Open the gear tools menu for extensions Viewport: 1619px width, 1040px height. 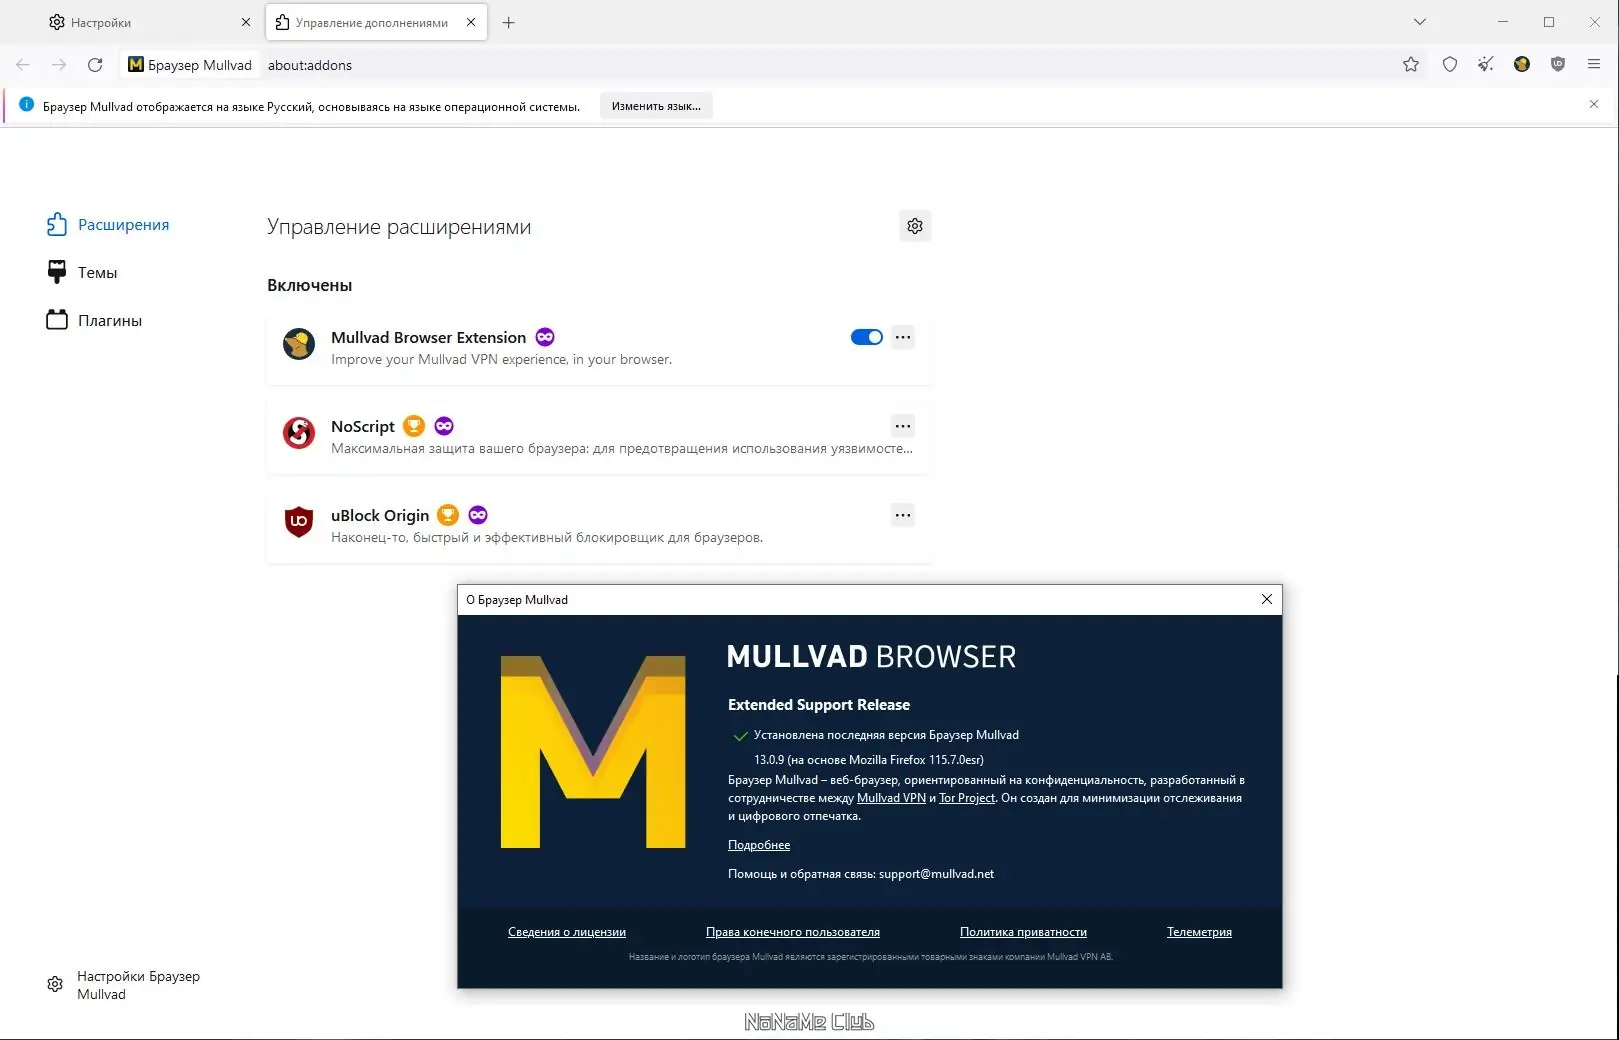(915, 226)
